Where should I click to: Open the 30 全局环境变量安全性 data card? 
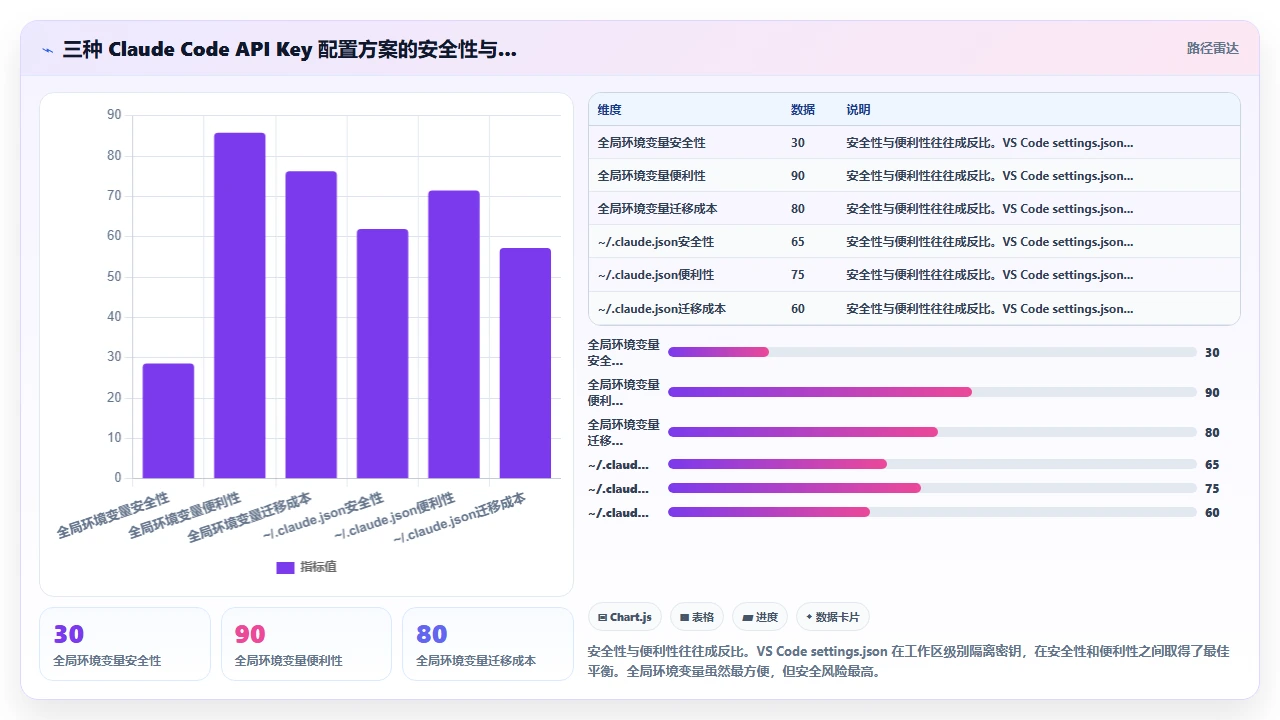tap(125, 644)
